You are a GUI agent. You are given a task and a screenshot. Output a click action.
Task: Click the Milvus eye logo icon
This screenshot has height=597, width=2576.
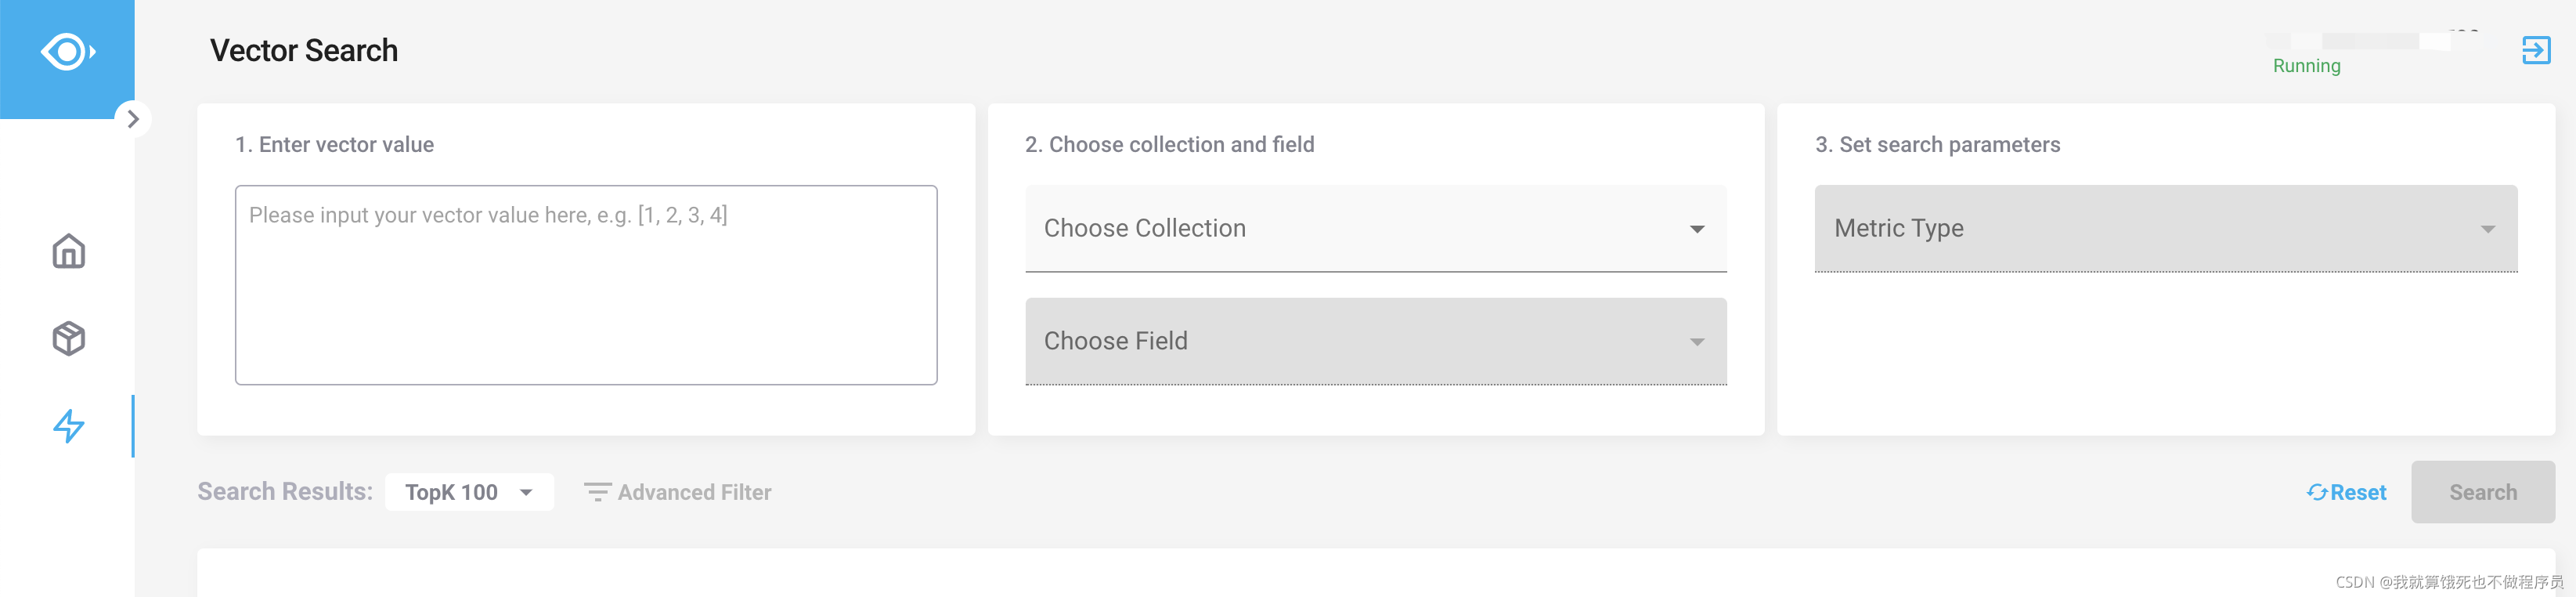67,52
